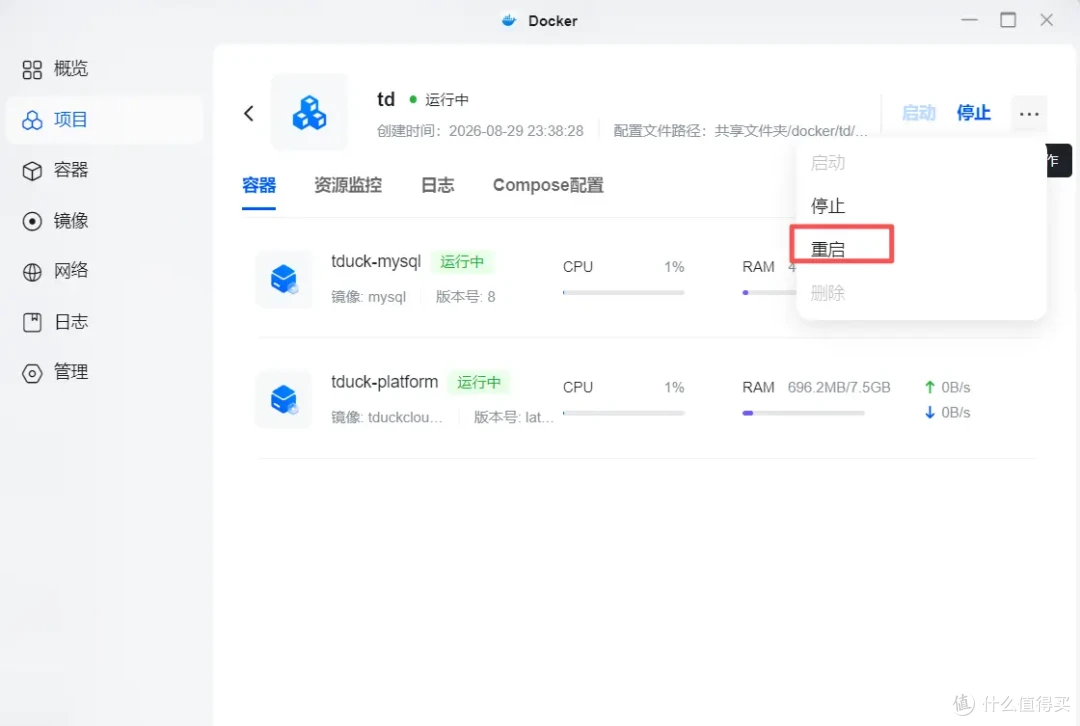Click the project 运行中 status next to td
The width and height of the screenshot is (1080, 726).
click(439, 100)
